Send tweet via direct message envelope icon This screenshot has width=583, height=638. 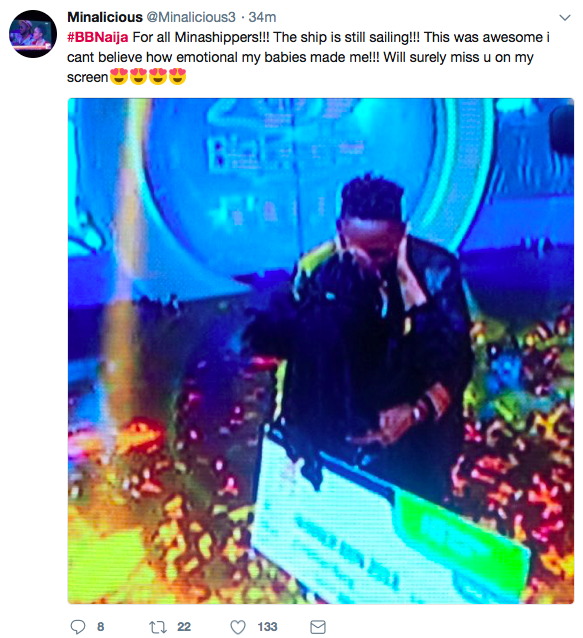click(318, 627)
